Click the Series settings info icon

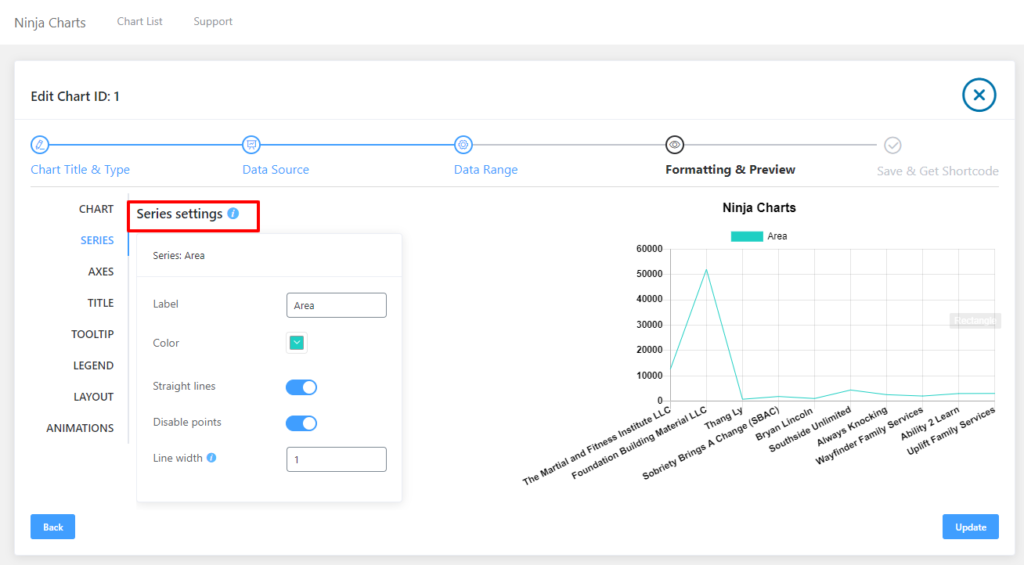click(x=233, y=214)
